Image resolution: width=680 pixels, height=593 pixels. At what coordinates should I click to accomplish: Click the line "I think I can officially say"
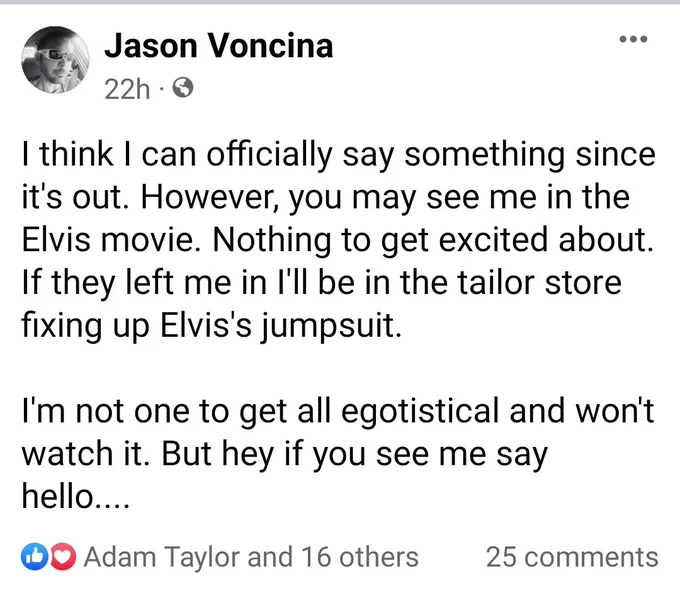point(177,156)
